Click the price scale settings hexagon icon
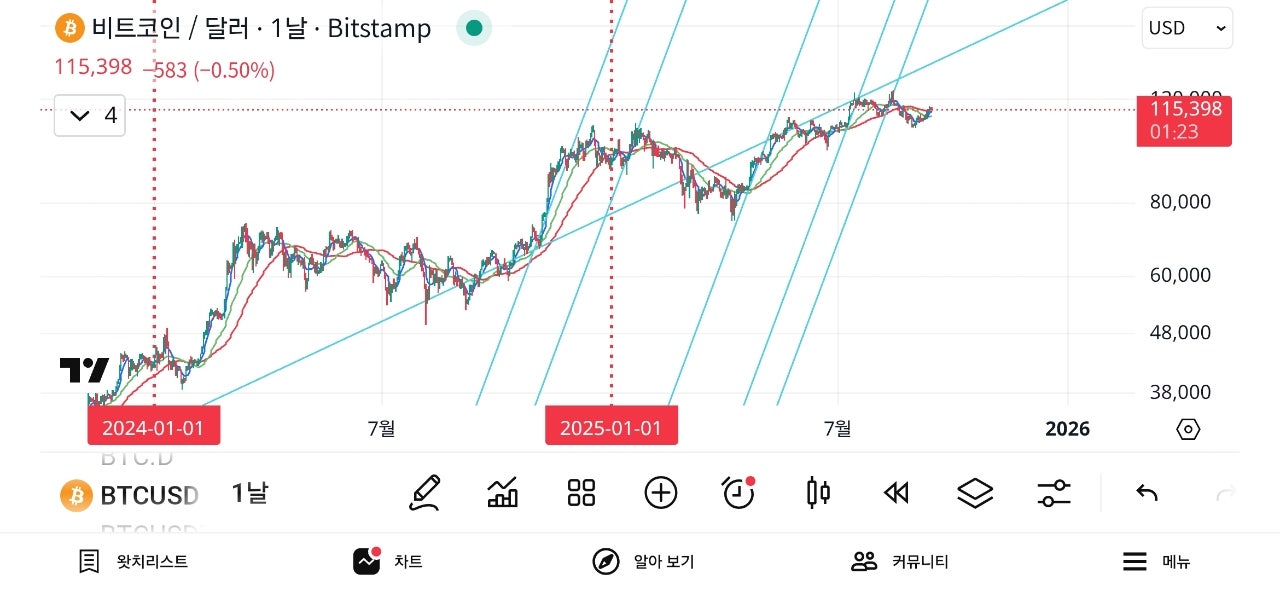1280x591 pixels. click(1188, 430)
